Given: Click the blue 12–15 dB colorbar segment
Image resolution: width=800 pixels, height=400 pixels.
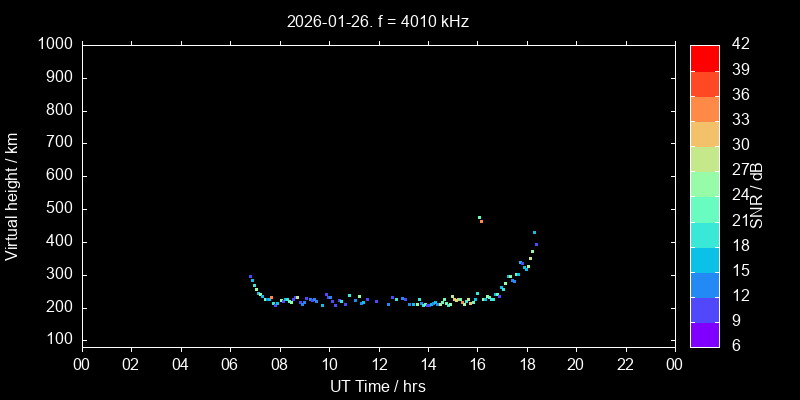Looking at the screenshot, I should point(704,284).
